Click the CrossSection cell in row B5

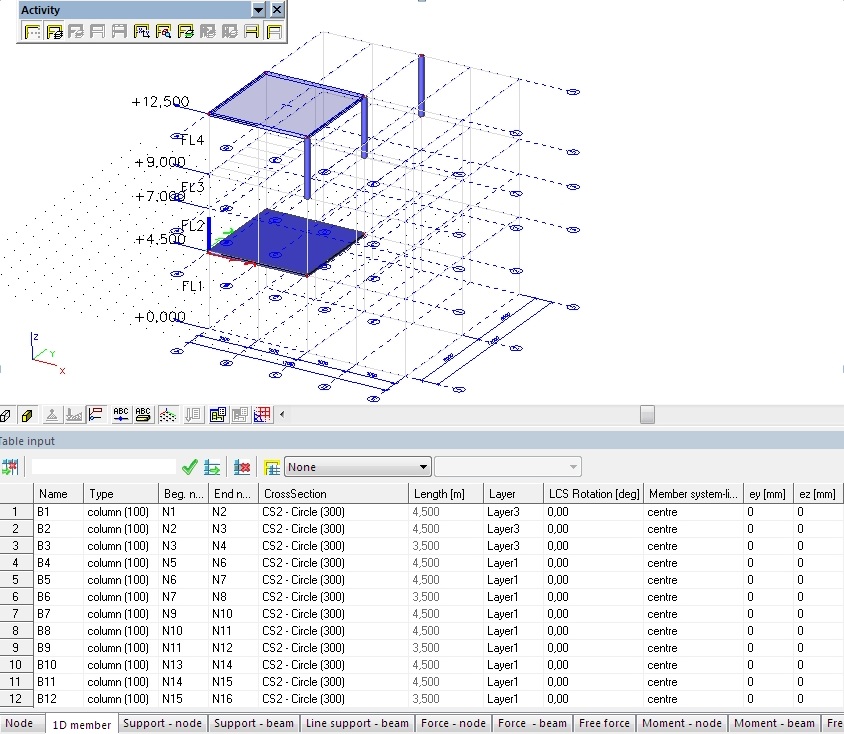(334, 580)
